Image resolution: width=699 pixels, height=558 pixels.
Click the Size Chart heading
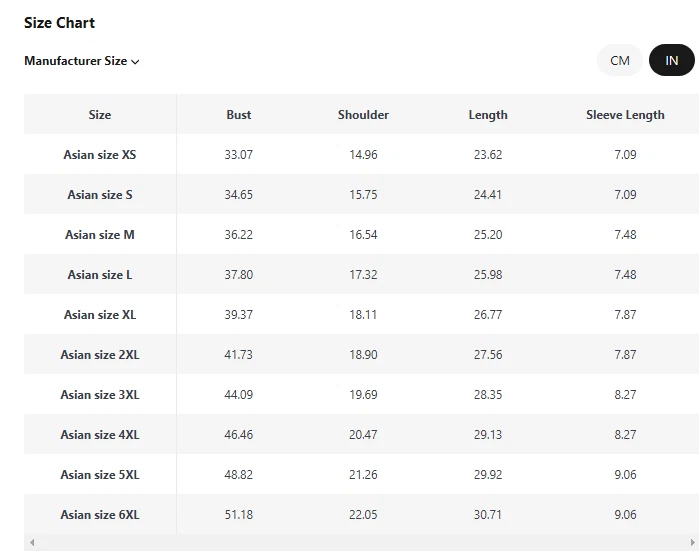60,23
